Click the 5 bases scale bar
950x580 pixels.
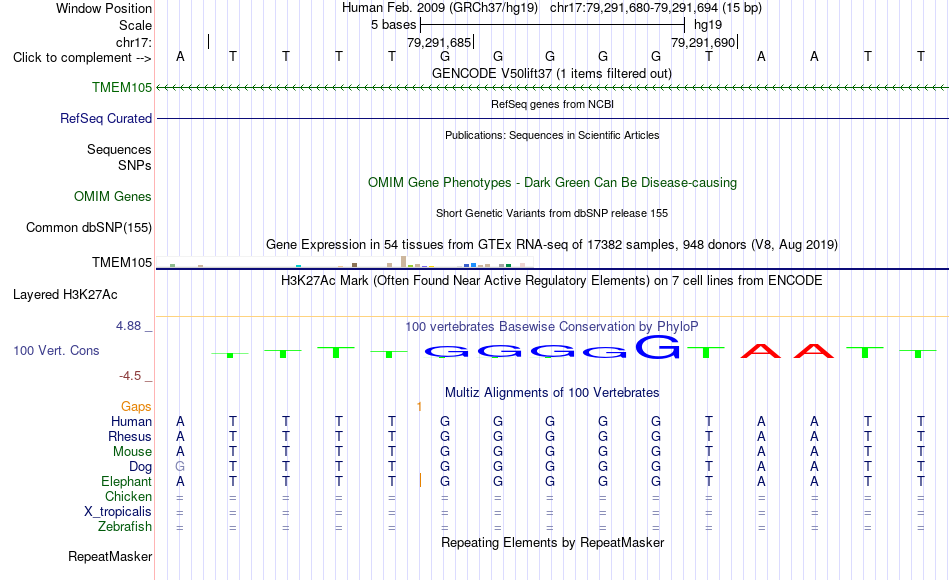[553, 25]
